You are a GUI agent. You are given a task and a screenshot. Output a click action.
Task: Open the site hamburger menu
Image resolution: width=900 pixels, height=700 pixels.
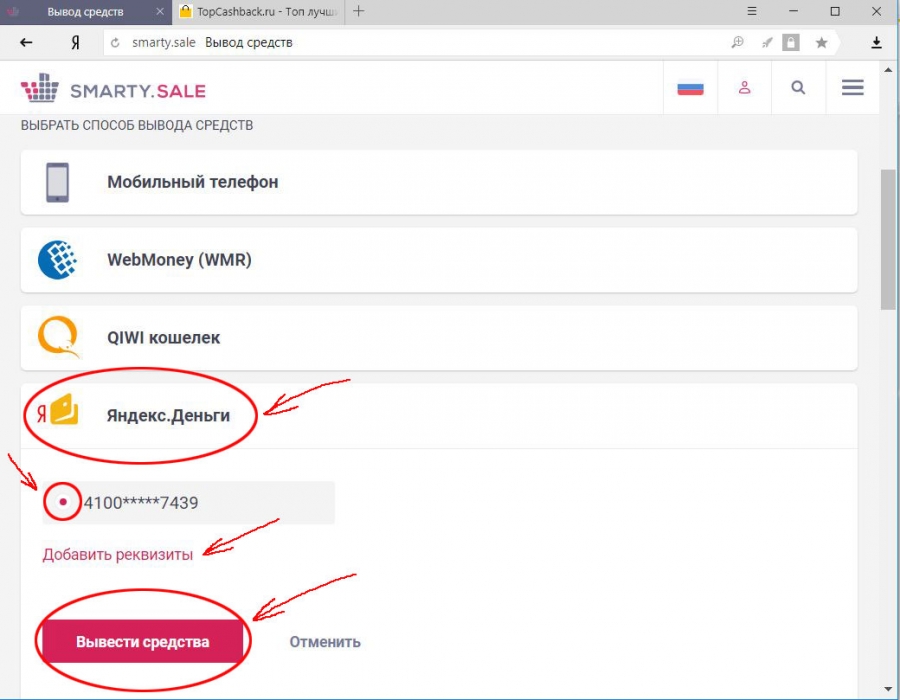click(853, 88)
